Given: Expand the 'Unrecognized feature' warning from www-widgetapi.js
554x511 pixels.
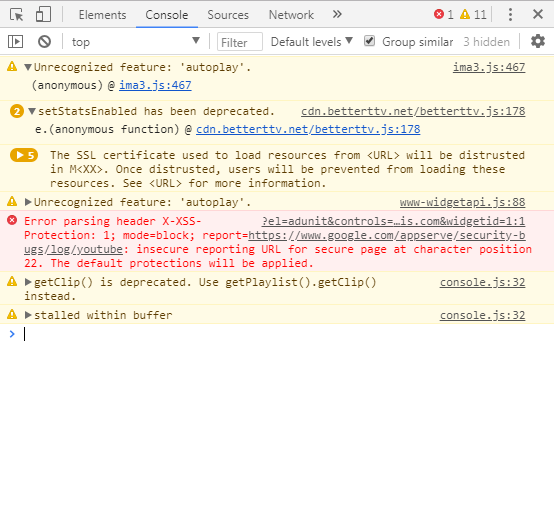Looking at the screenshot, I should pos(28,202).
